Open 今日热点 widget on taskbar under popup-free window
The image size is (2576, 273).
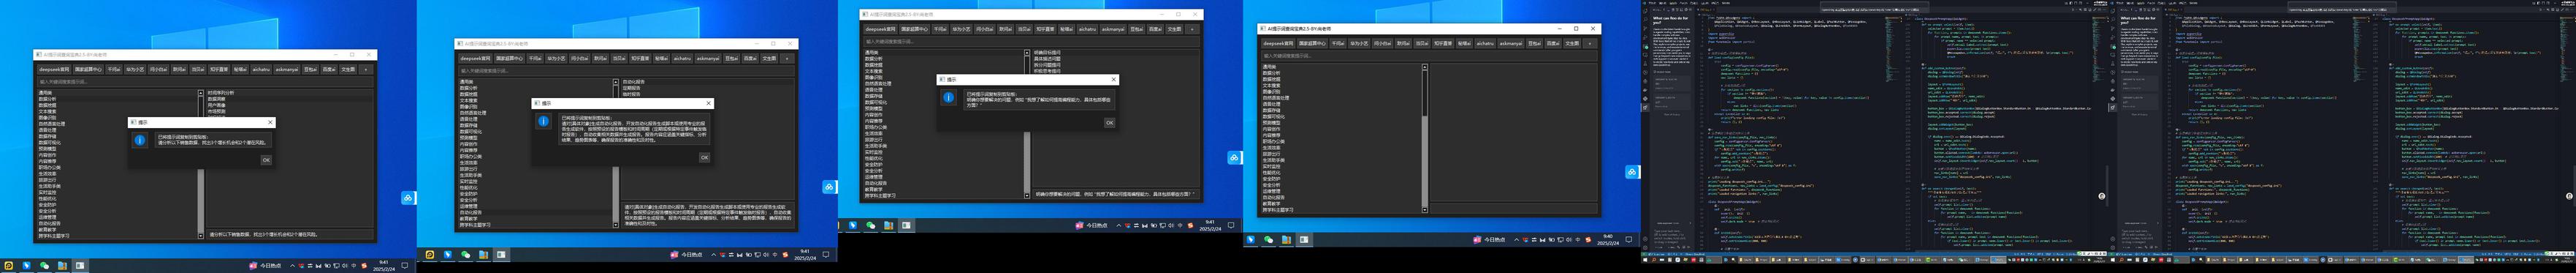[x=1489, y=240]
